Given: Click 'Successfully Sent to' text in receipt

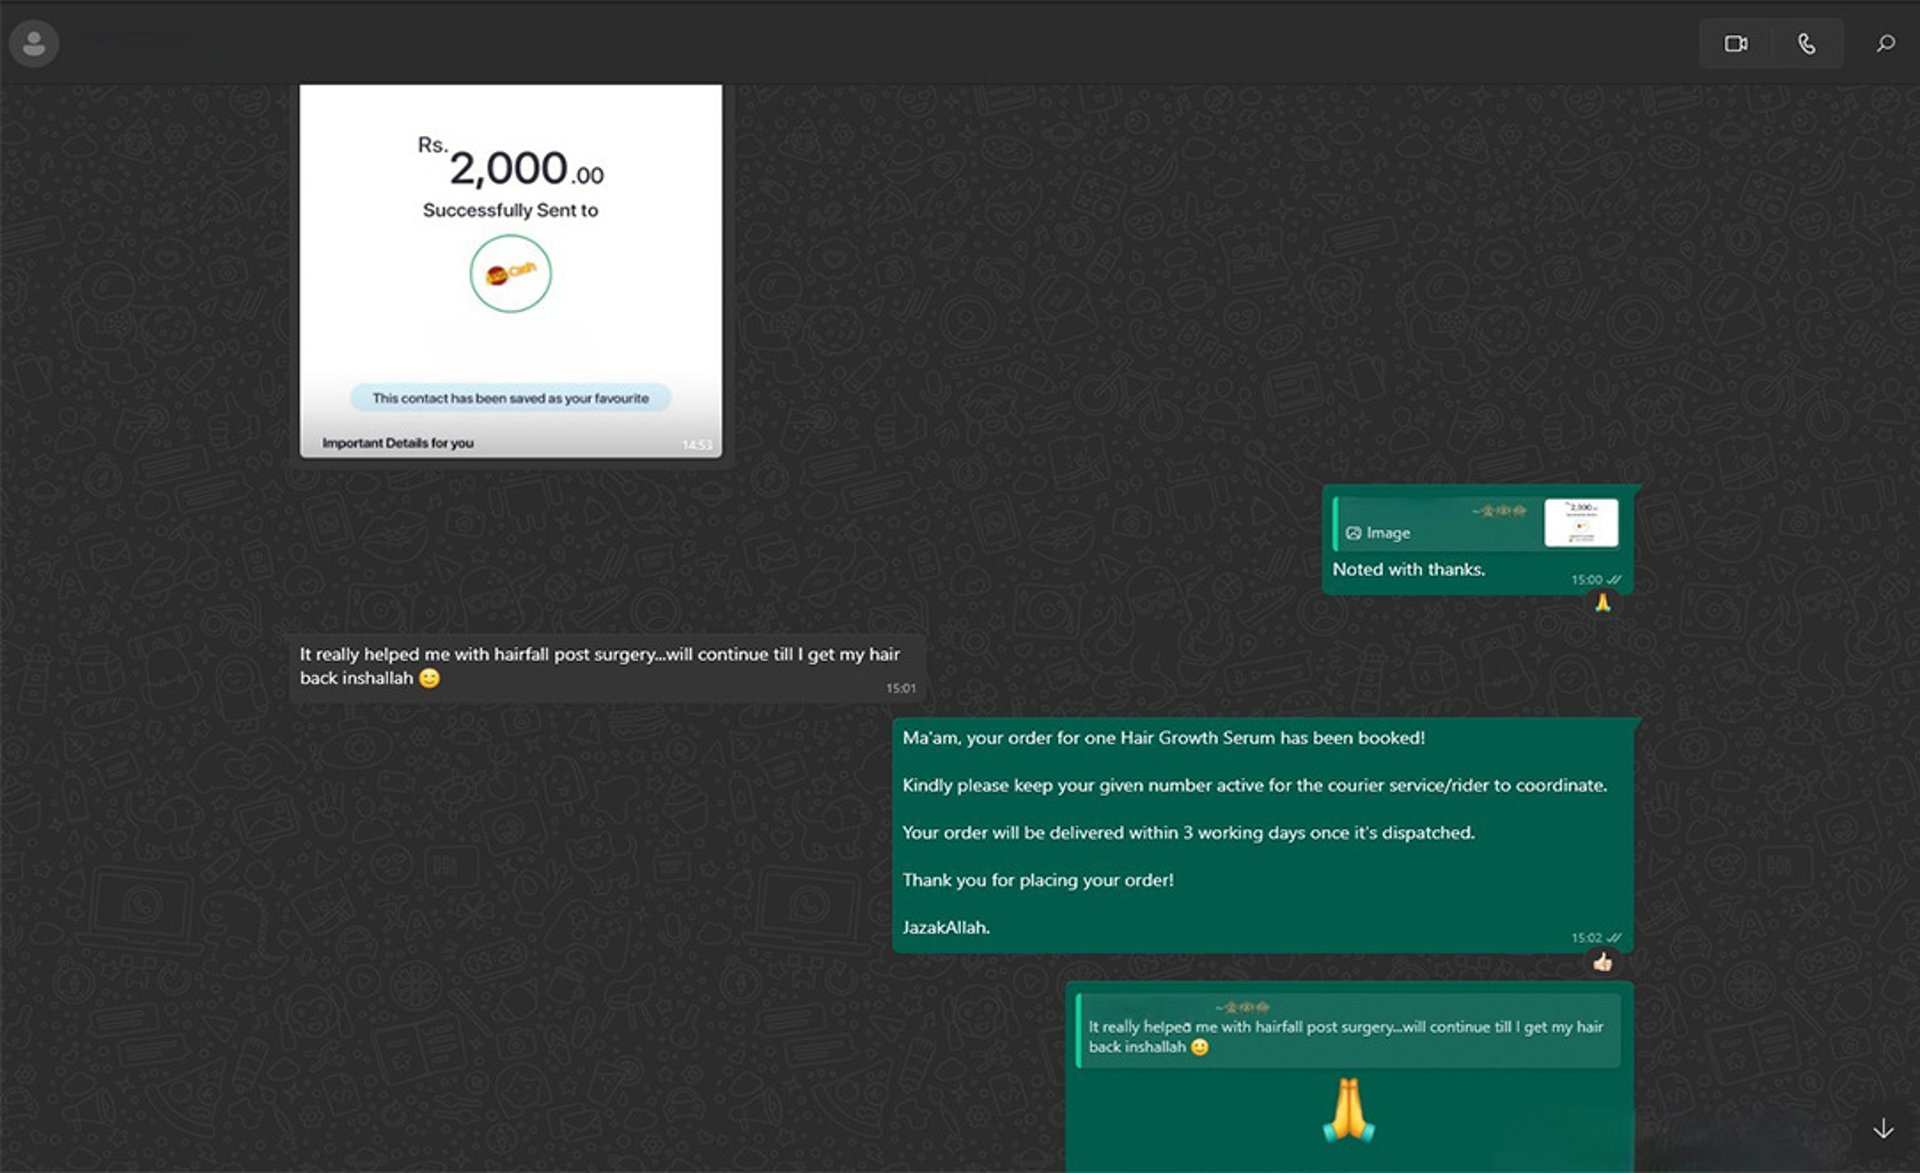Looking at the screenshot, I should 510,210.
